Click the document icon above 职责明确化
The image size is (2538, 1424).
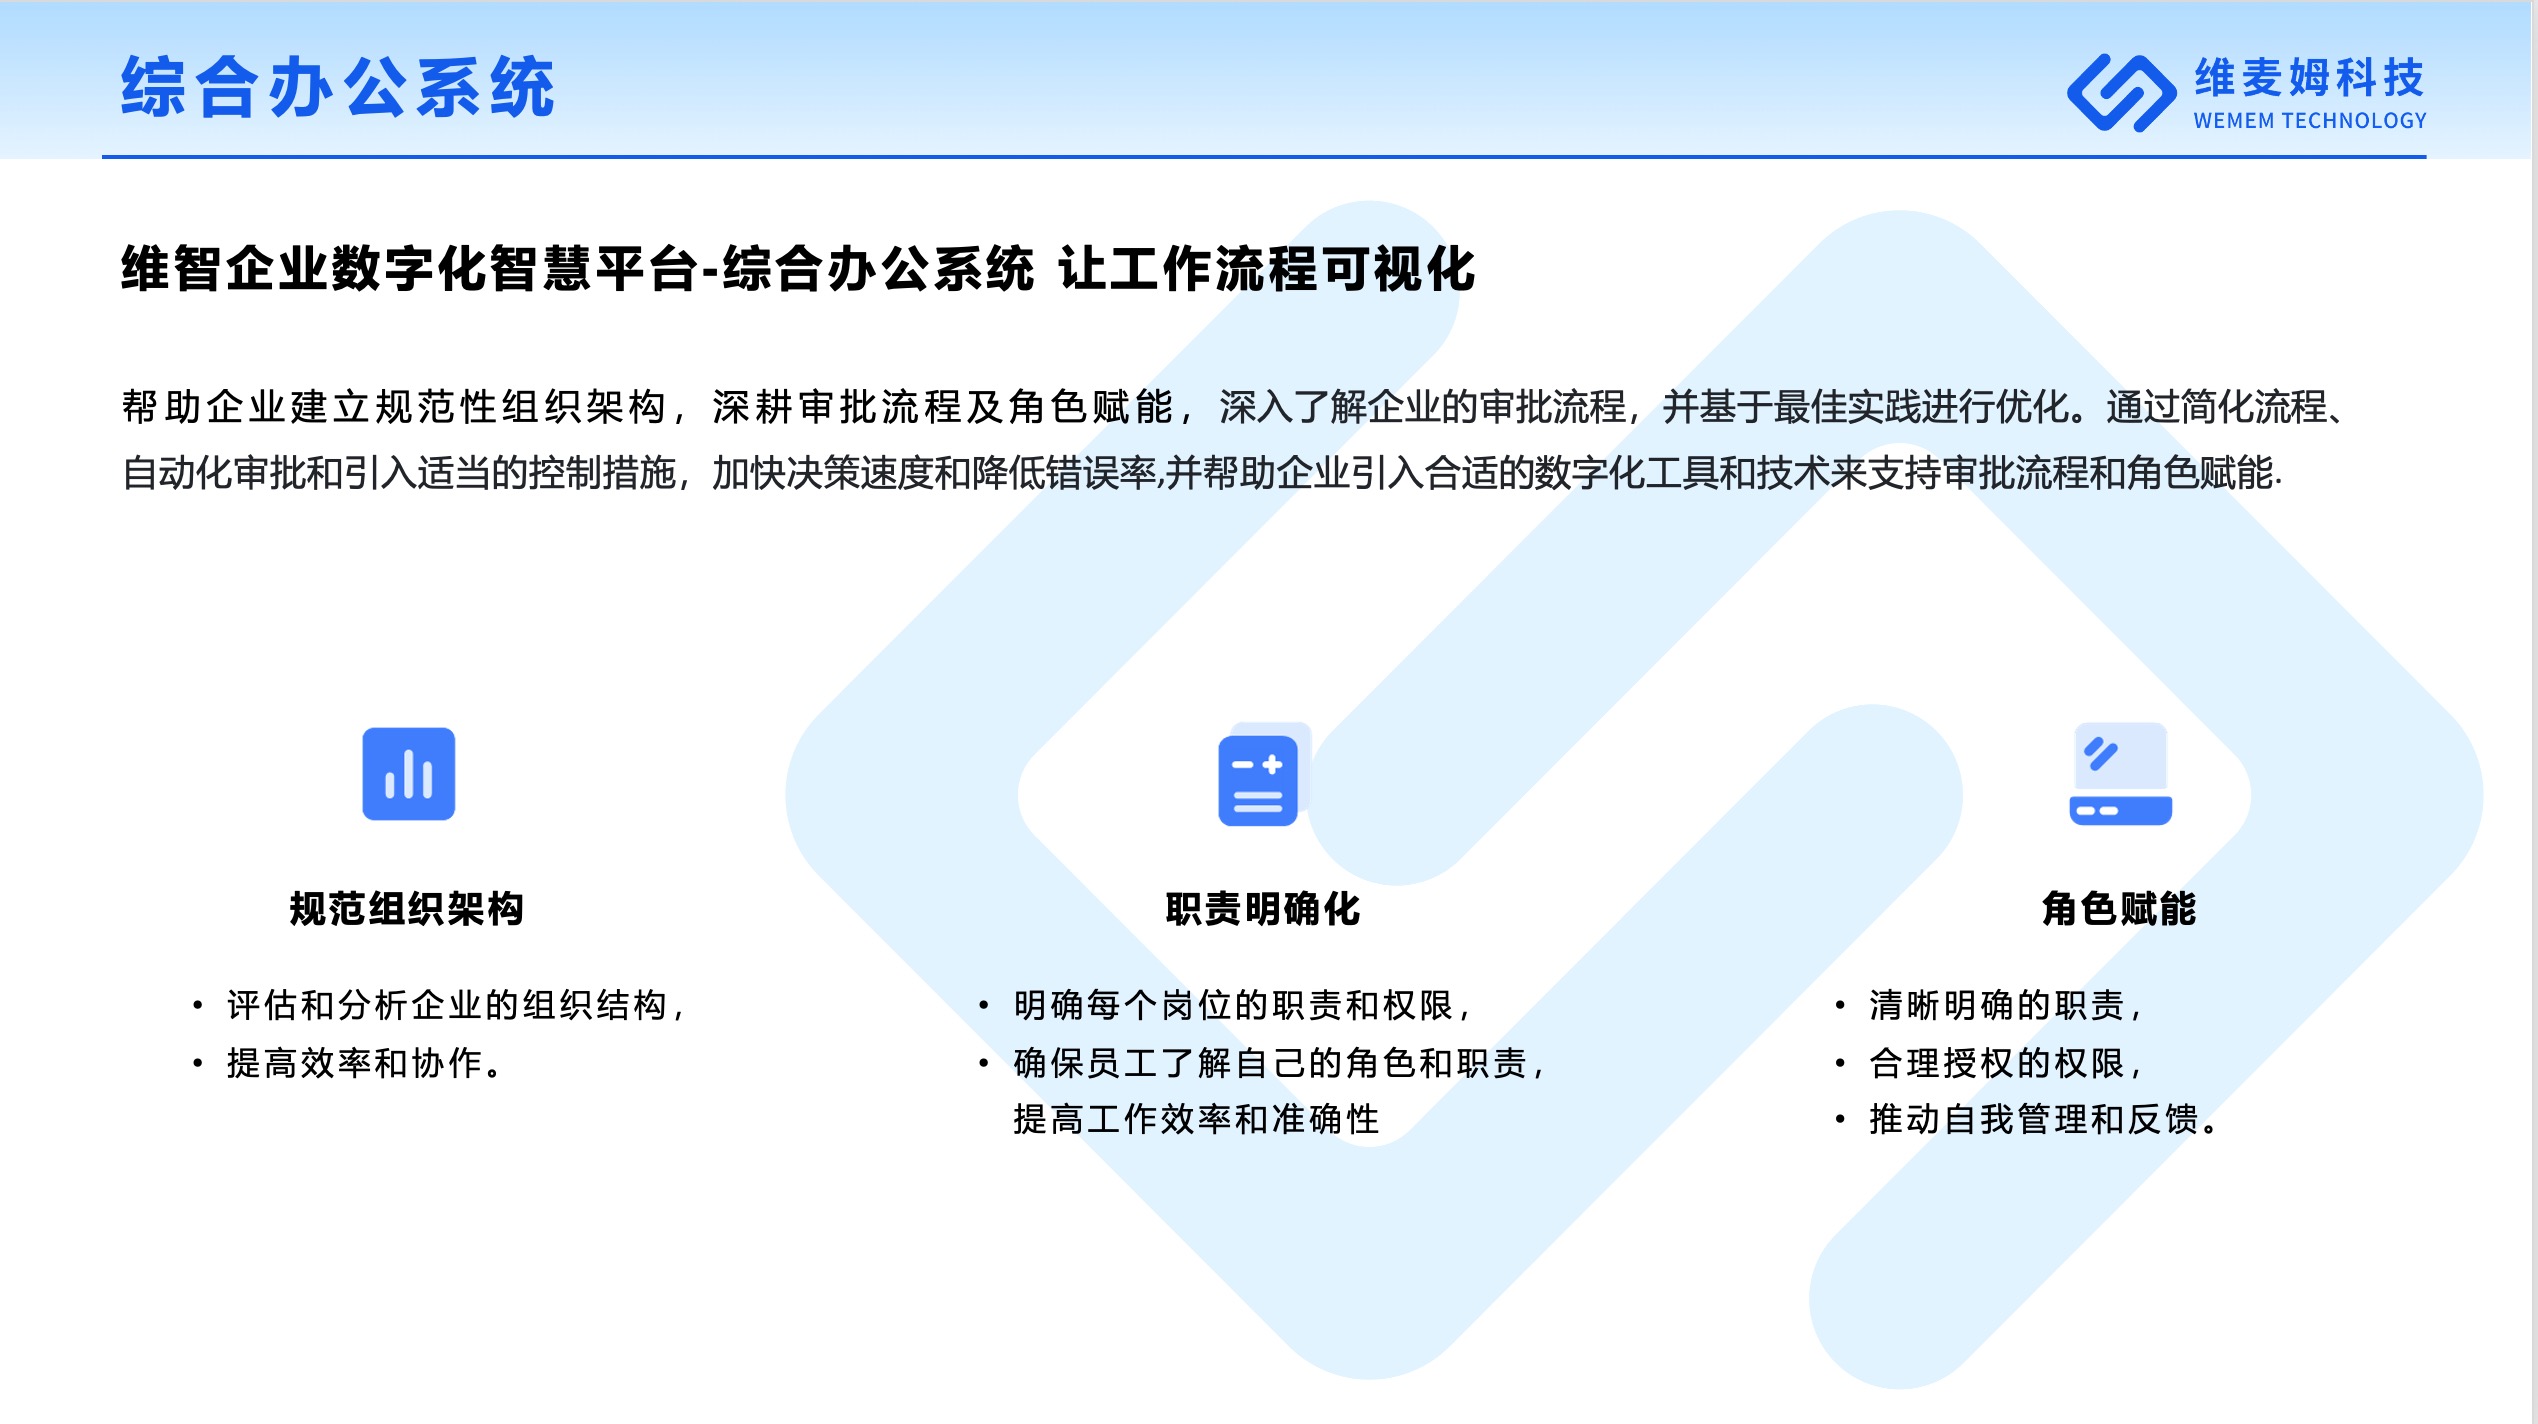coord(1263,774)
